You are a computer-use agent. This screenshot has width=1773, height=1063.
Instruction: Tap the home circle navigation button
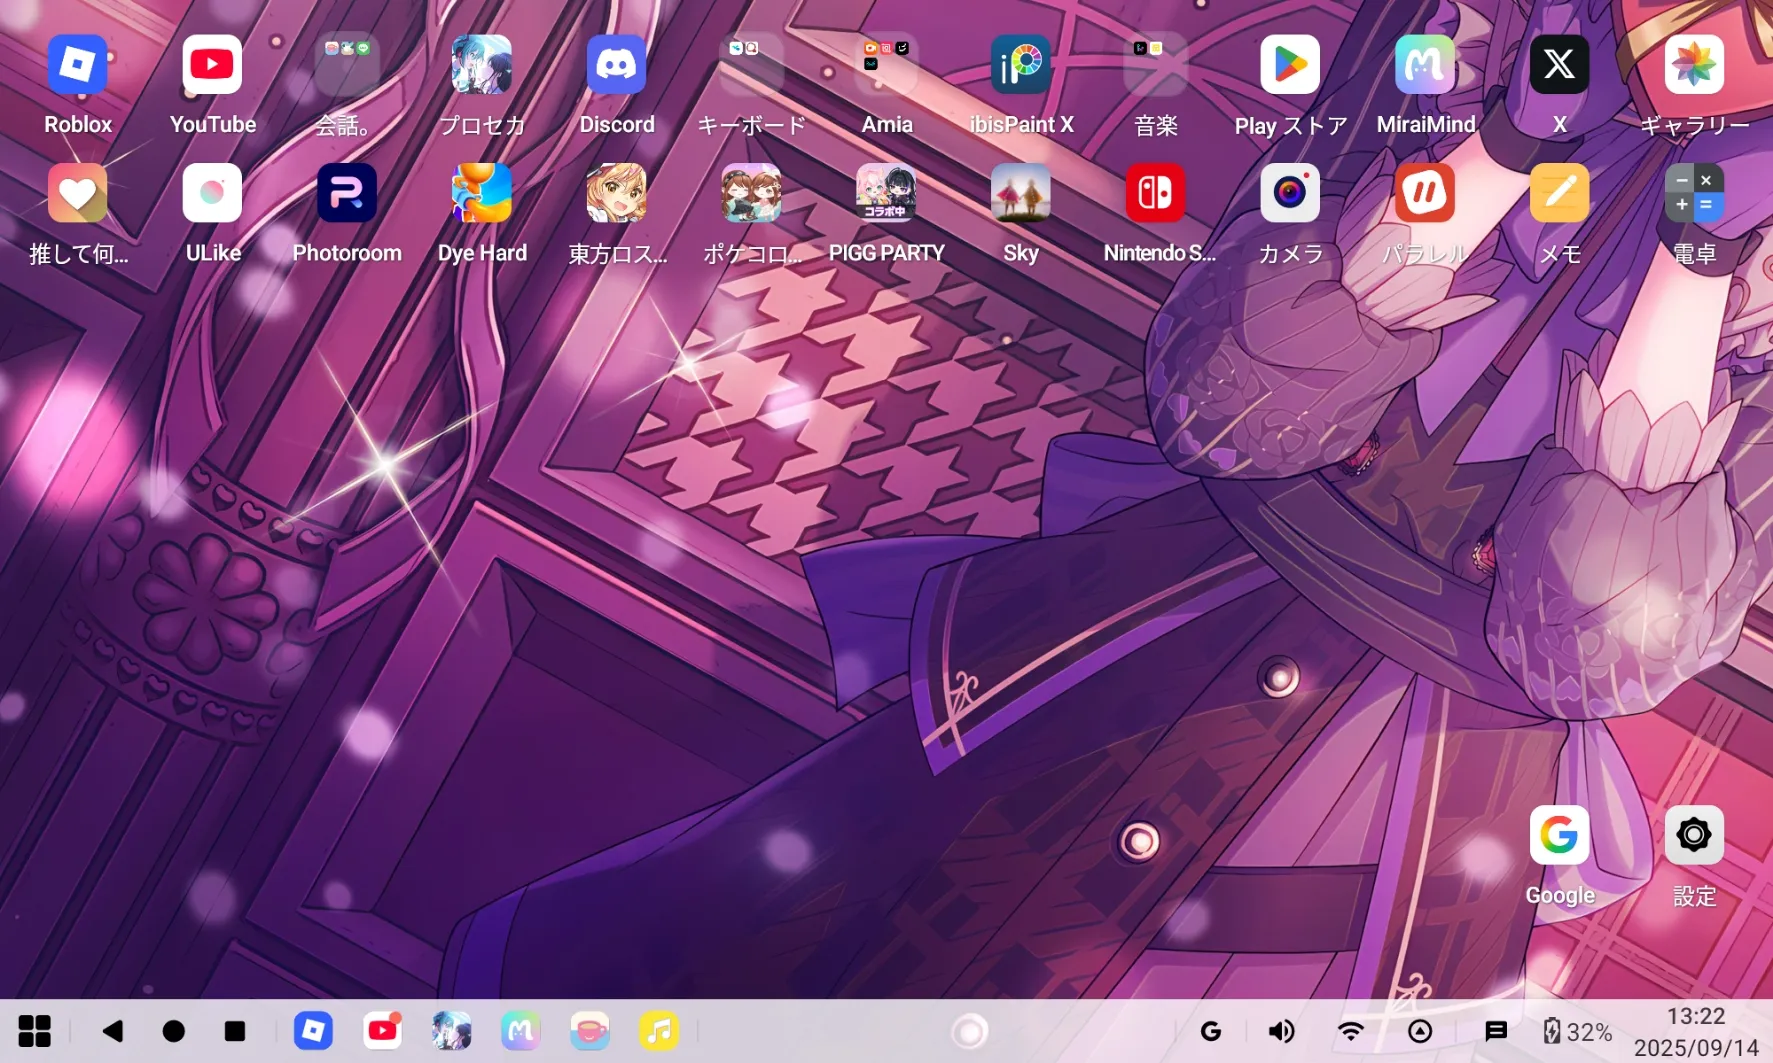coord(174,1031)
